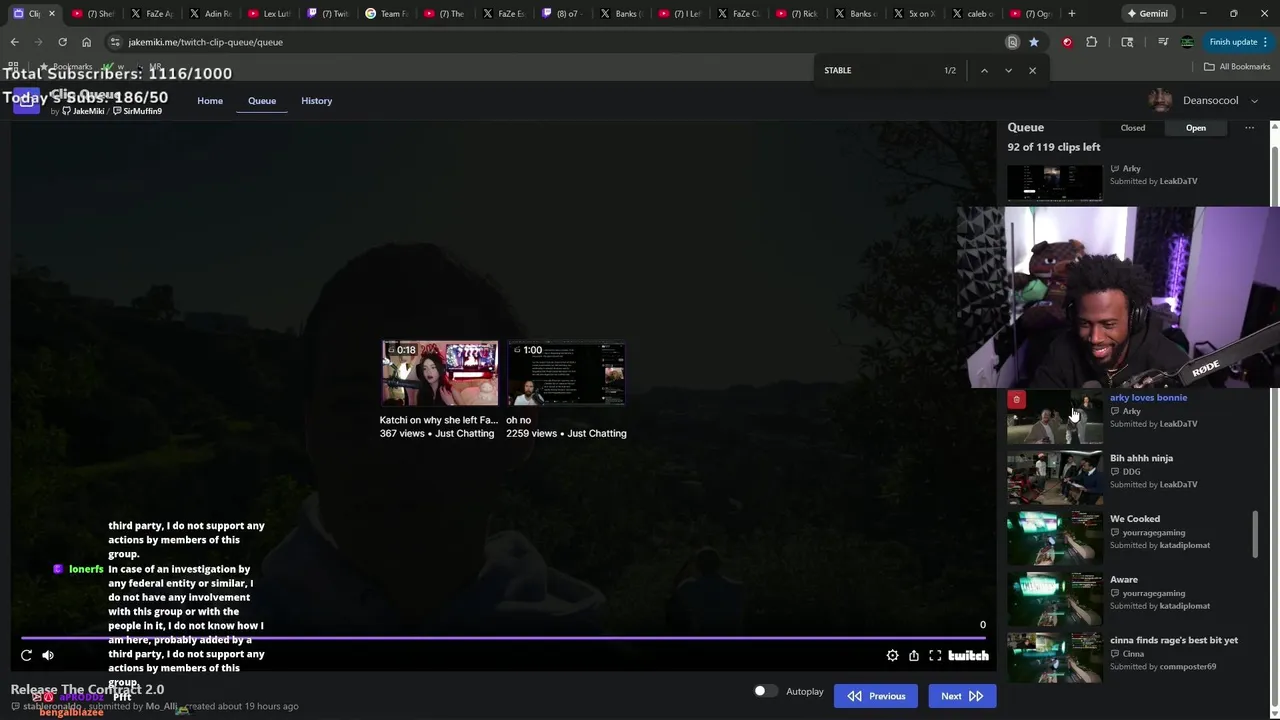The height and width of the screenshot is (720, 1280).
Task: Open the All Bookmarks folder
Action: [1237, 67]
